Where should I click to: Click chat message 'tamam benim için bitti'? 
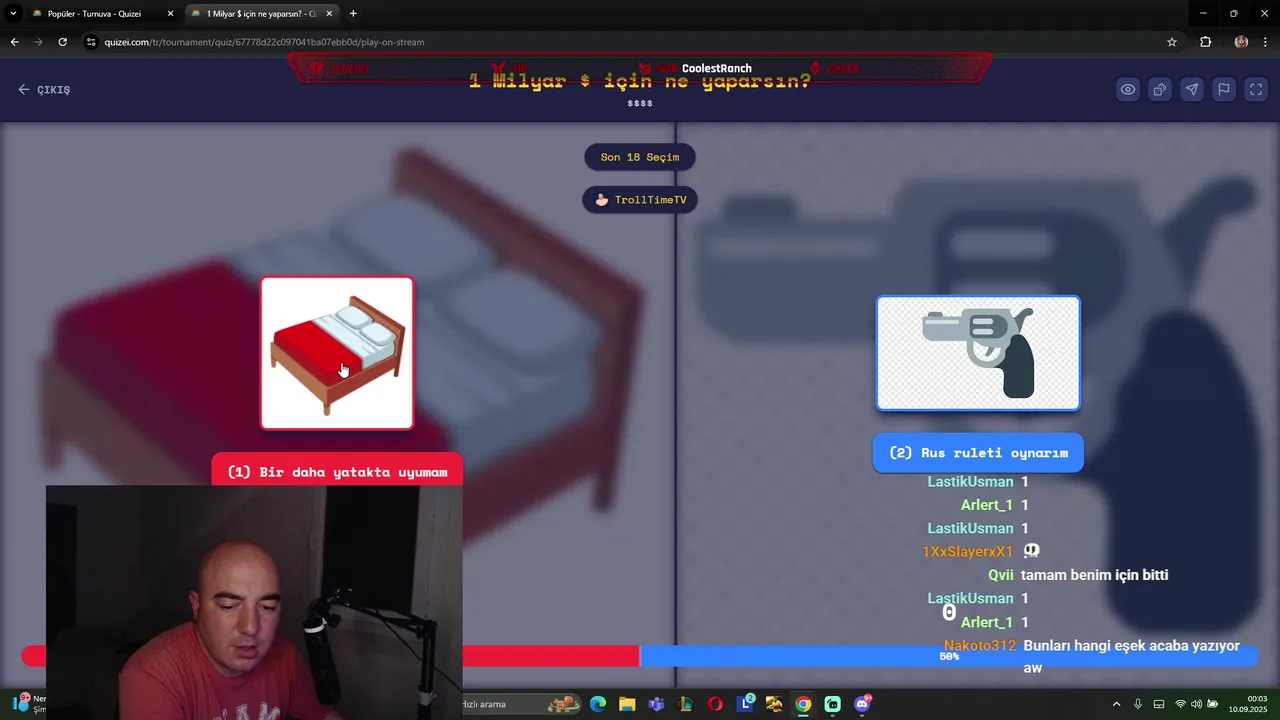1094,575
